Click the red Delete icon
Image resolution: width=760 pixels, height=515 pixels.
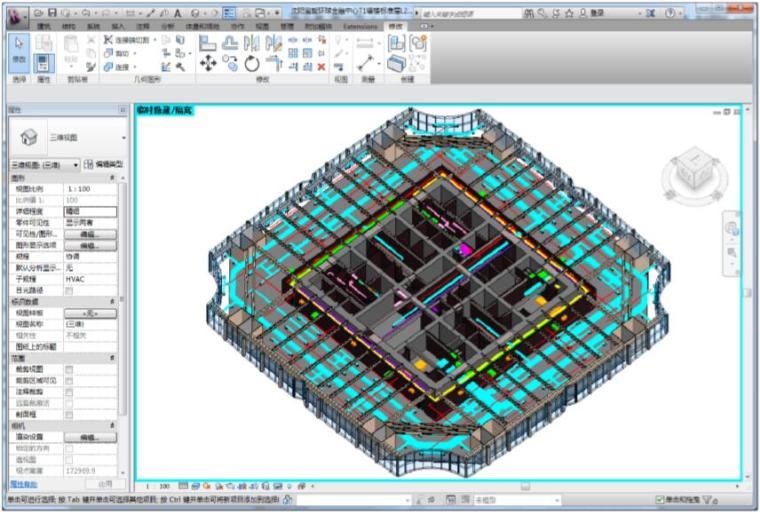321,67
